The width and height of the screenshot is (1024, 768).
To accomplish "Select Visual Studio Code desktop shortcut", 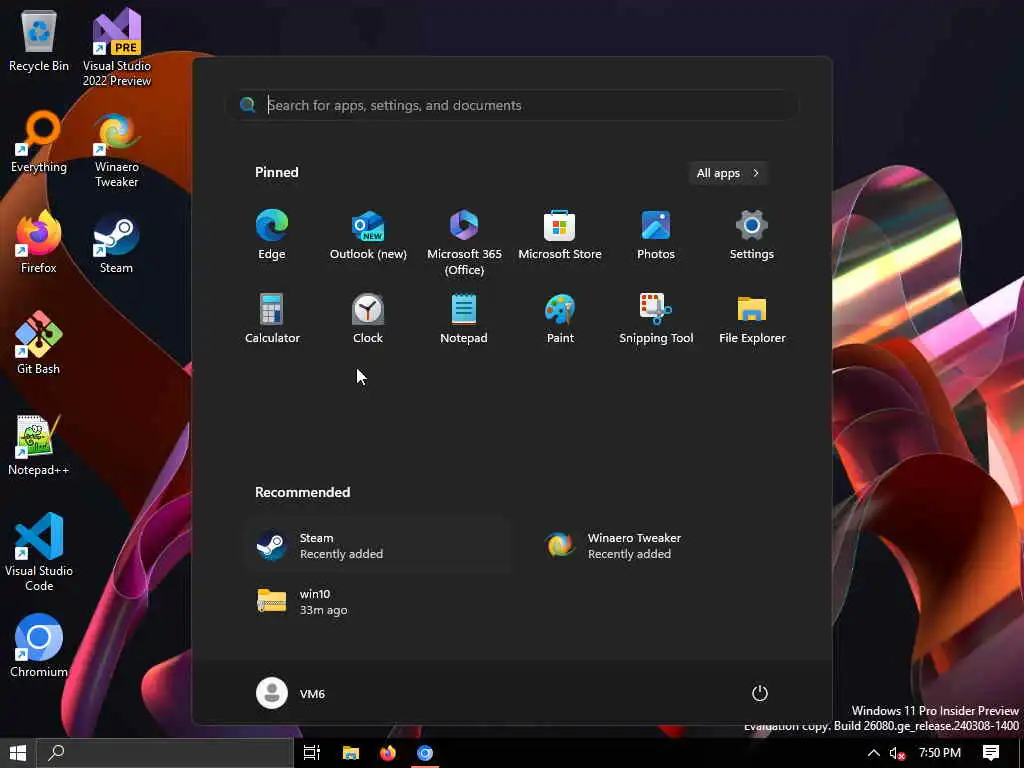I will (39, 552).
